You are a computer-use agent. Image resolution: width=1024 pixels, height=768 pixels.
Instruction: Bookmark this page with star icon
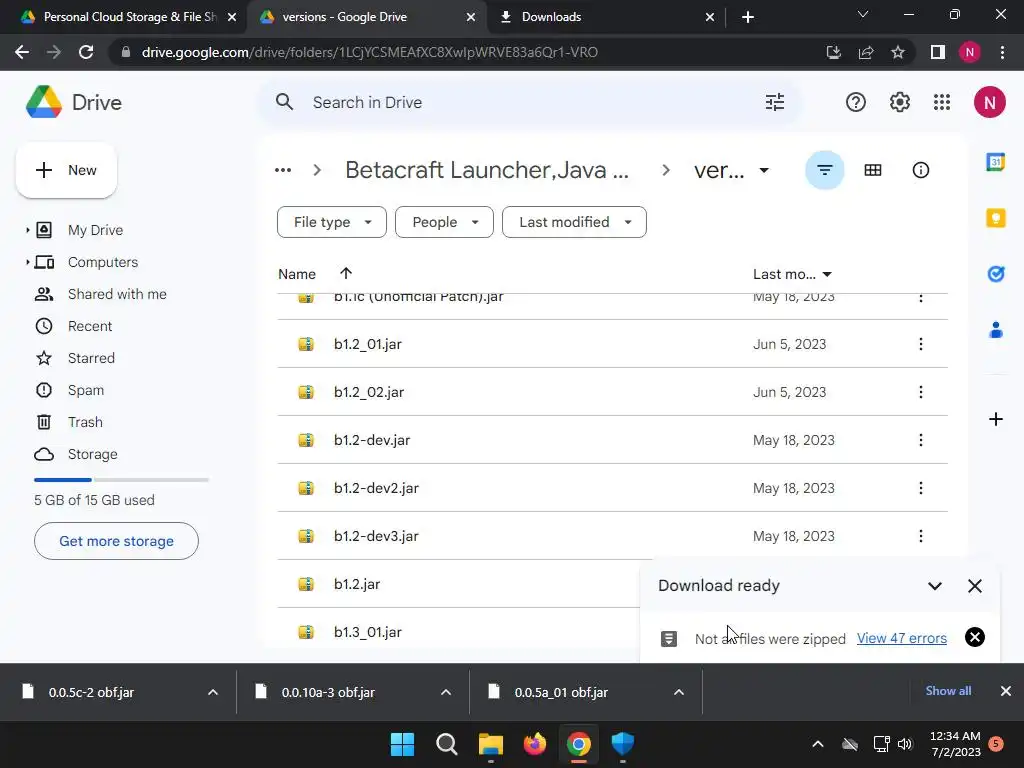pyautogui.click(x=898, y=52)
